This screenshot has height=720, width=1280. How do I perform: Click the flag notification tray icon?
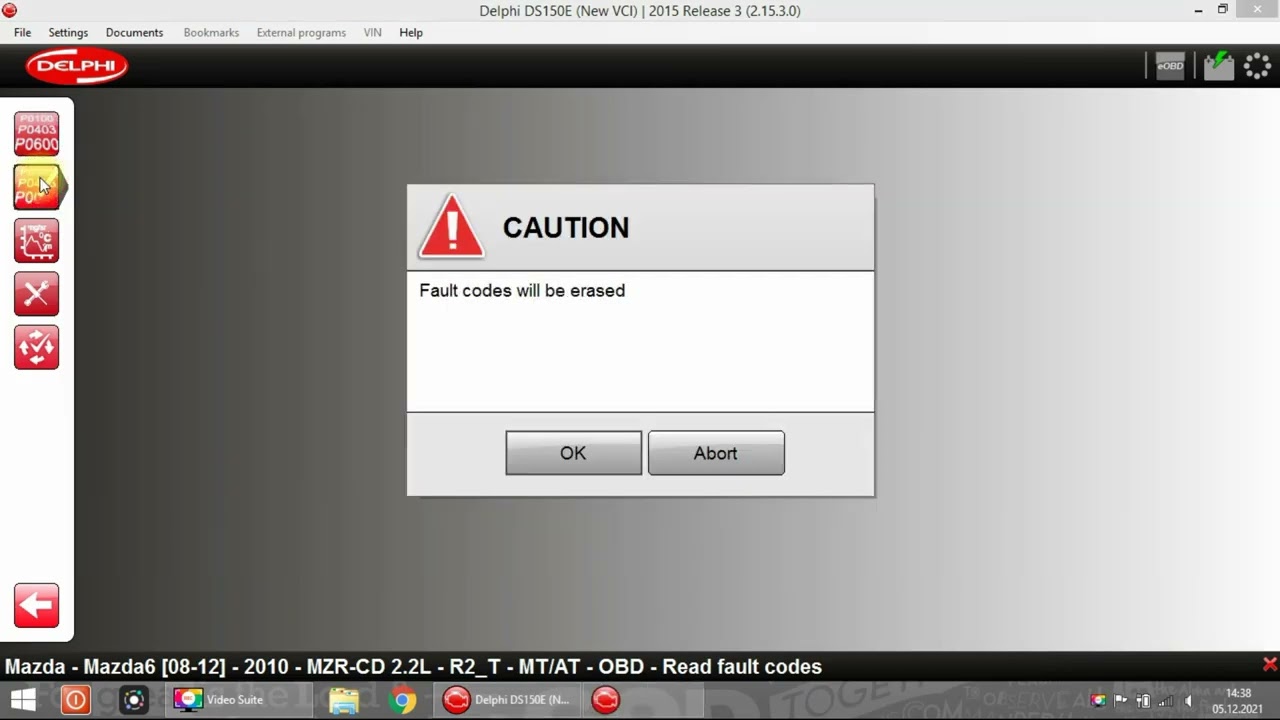pos(1121,700)
